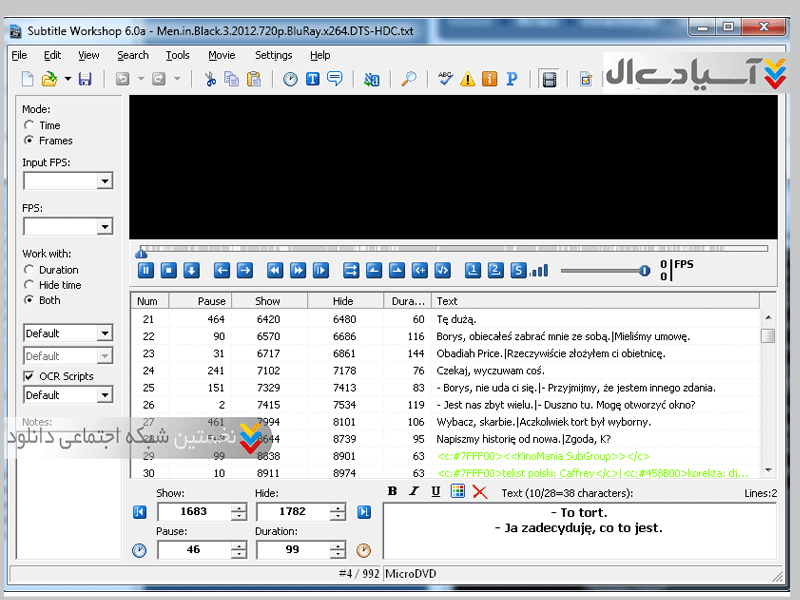The width and height of the screenshot is (800, 600).
Task: Click the Save file toolbar icon
Action: (x=85, y=79)
